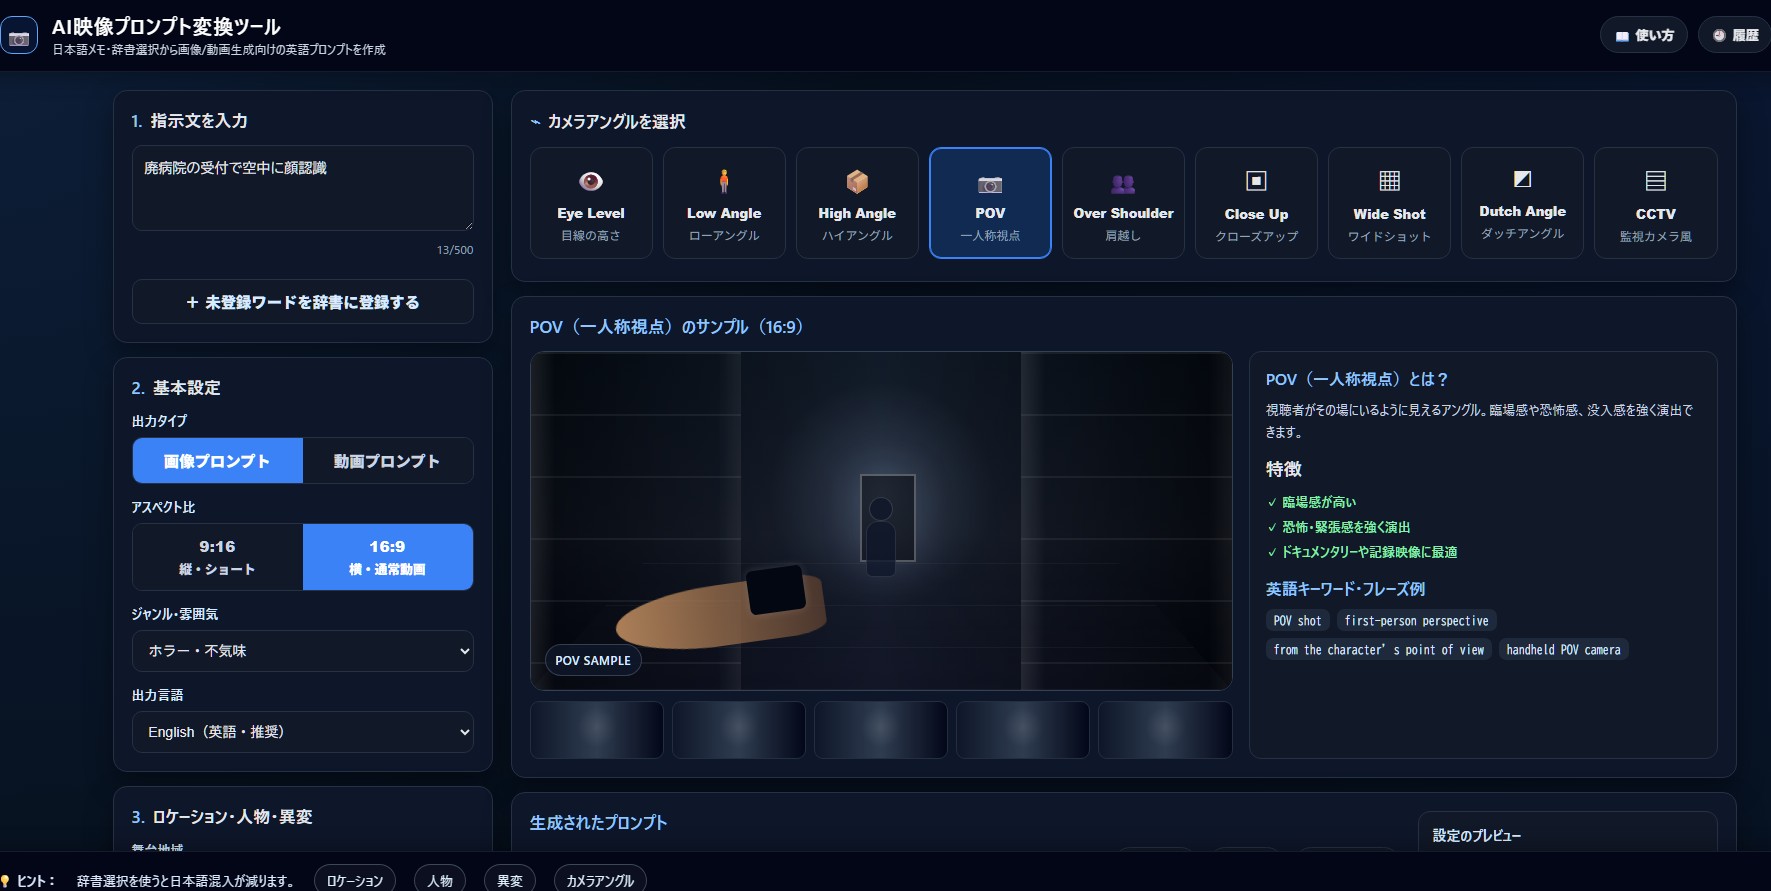Click the hint lightbulb icon
Image resolution: width=1771 pixels, height=891 pixels.
[5, 881]
